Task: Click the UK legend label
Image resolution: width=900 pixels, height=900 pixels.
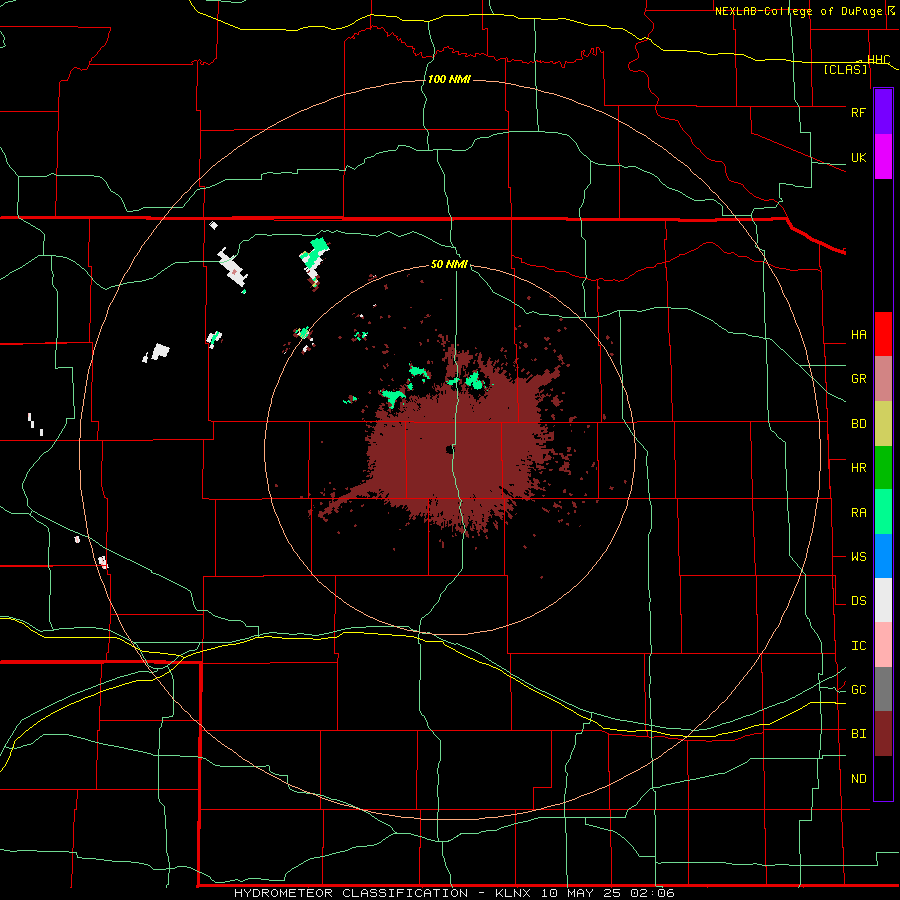Action: click(858, 158)
